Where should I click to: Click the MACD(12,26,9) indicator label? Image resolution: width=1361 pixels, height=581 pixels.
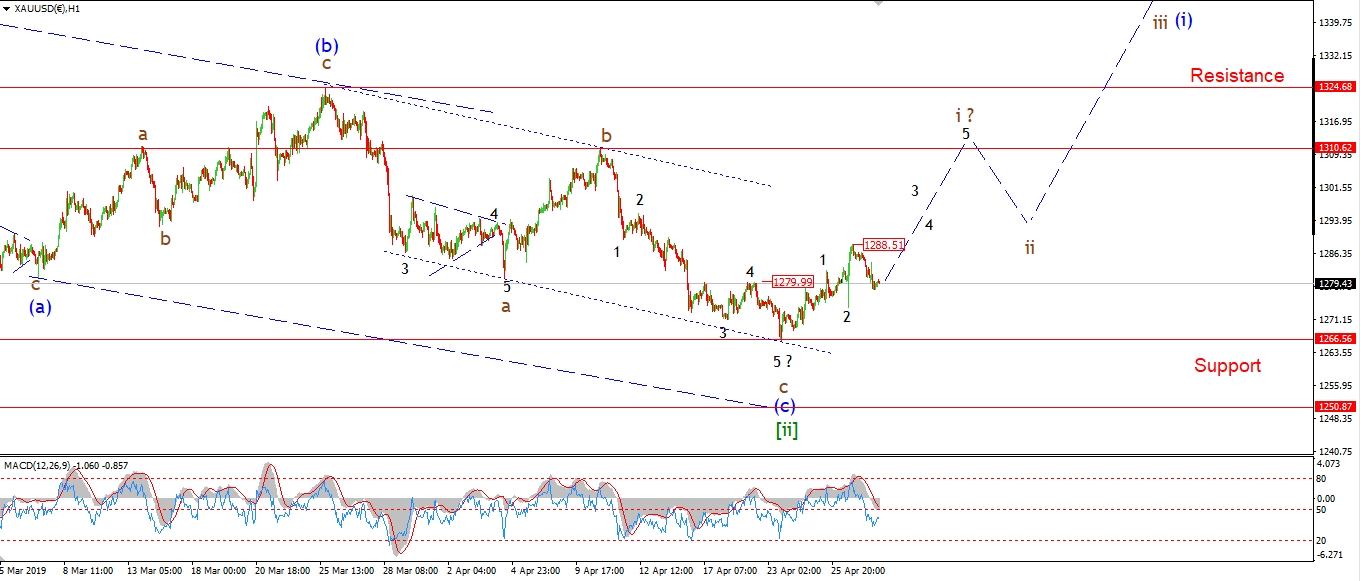point(42,466)
